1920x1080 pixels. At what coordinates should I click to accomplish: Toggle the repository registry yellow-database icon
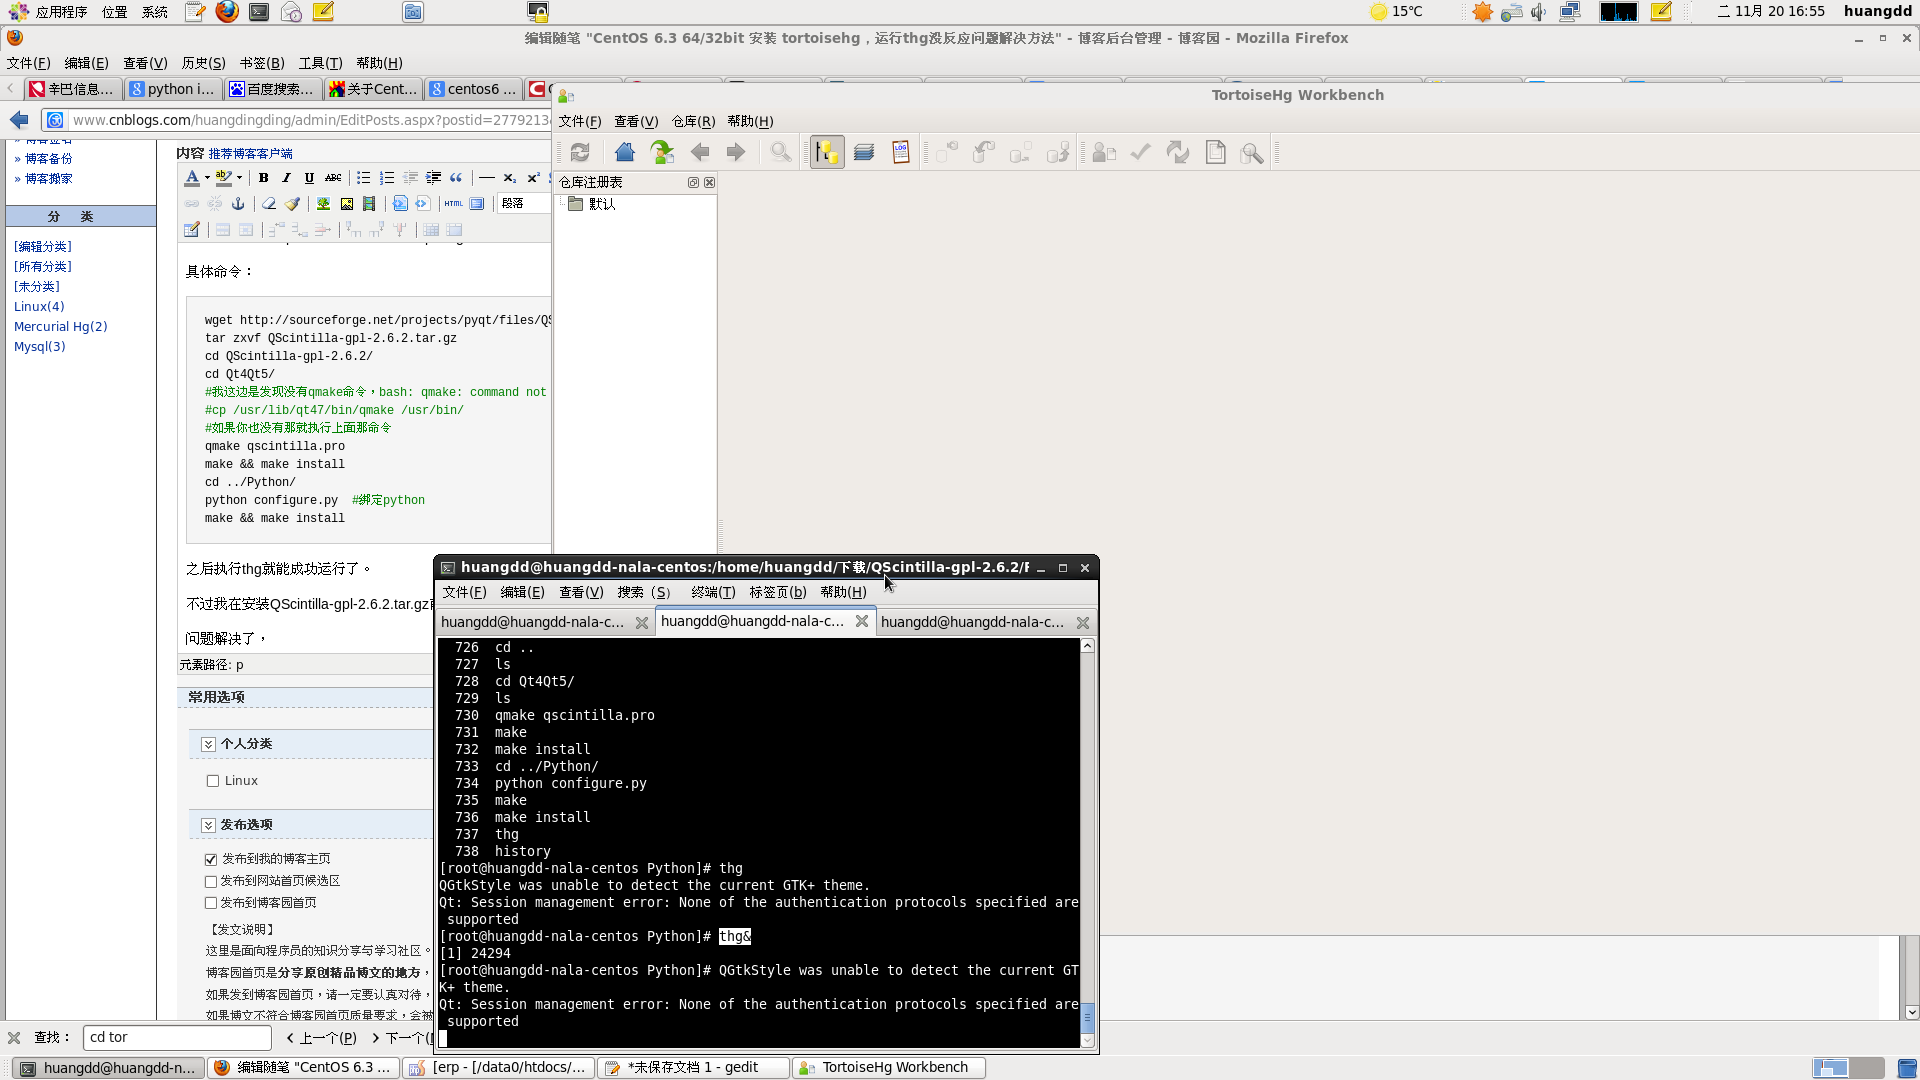click(x=827, y=153)
